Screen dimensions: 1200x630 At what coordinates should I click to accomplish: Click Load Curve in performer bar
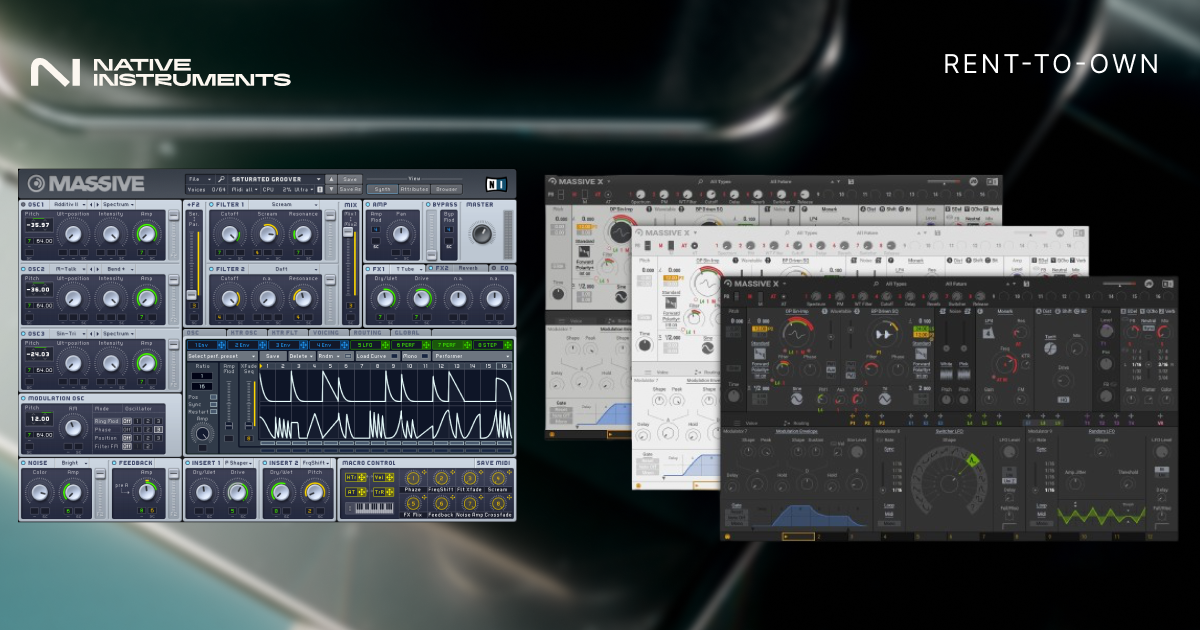coord(378,356)
